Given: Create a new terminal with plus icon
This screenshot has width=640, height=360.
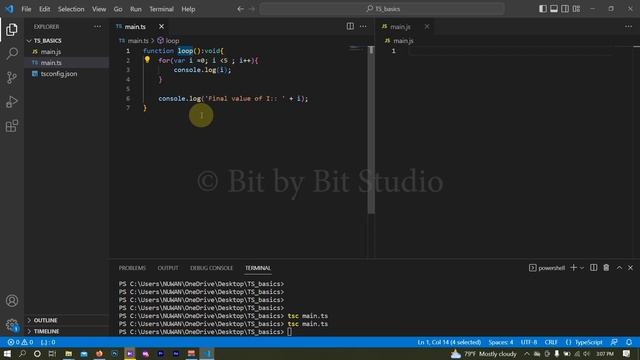Looking at the screenshot, I should (x=573, y=268).
